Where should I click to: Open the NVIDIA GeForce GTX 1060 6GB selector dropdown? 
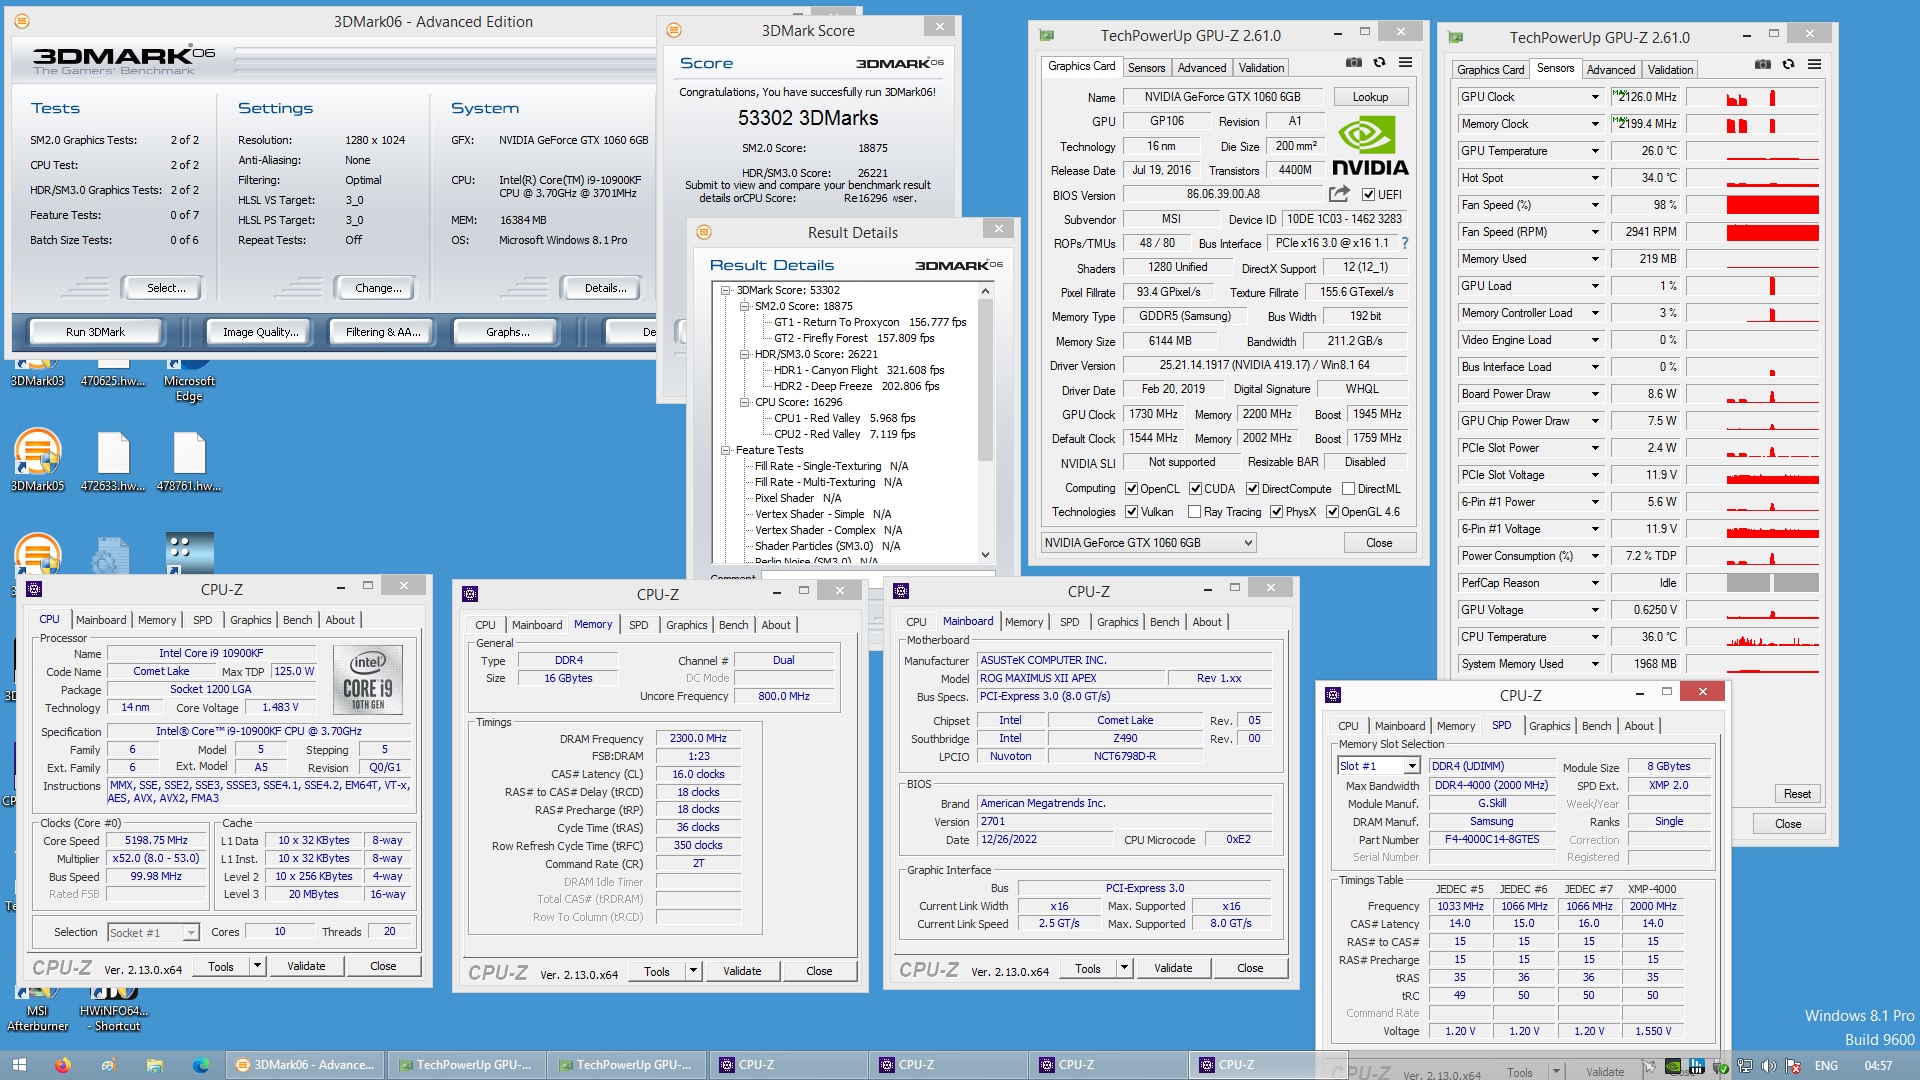coord(1148,543)
